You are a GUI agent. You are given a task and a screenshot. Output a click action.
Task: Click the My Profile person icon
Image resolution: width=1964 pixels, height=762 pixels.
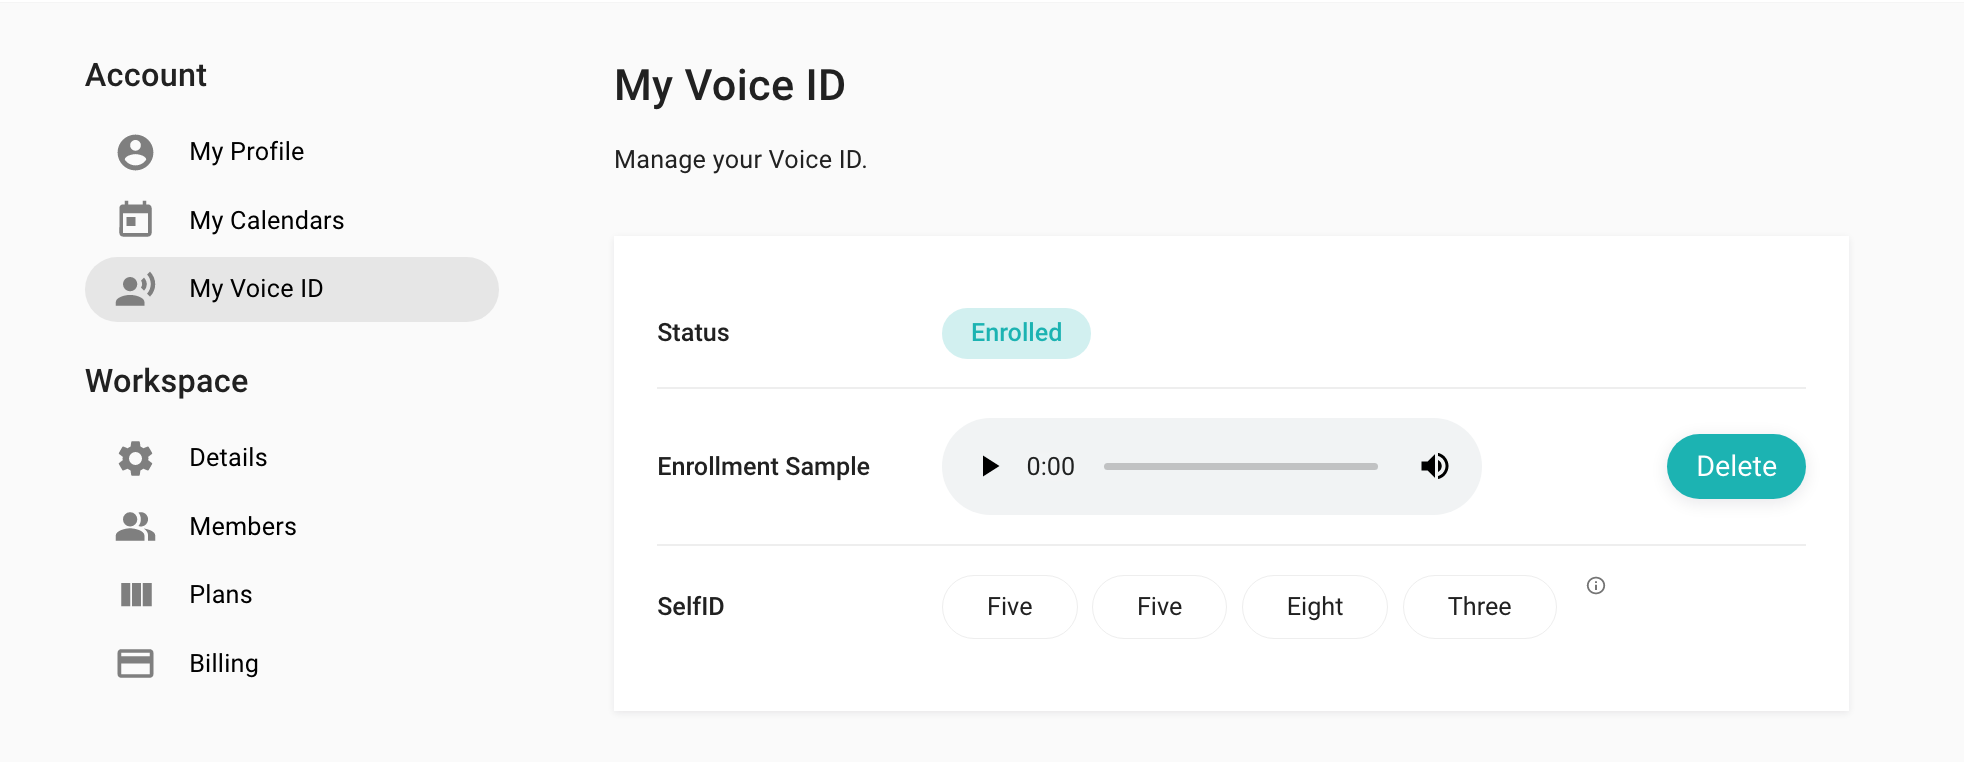pyautogui.click(x=135, y=152)
